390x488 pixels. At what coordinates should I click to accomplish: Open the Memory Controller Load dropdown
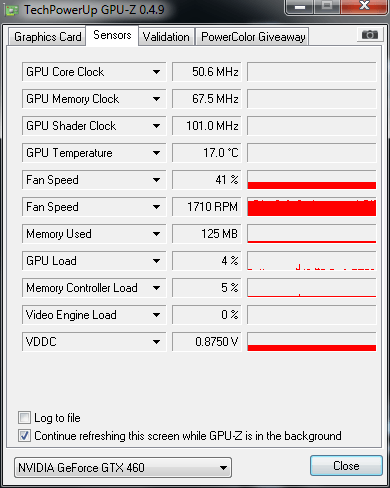click(156, 288)
